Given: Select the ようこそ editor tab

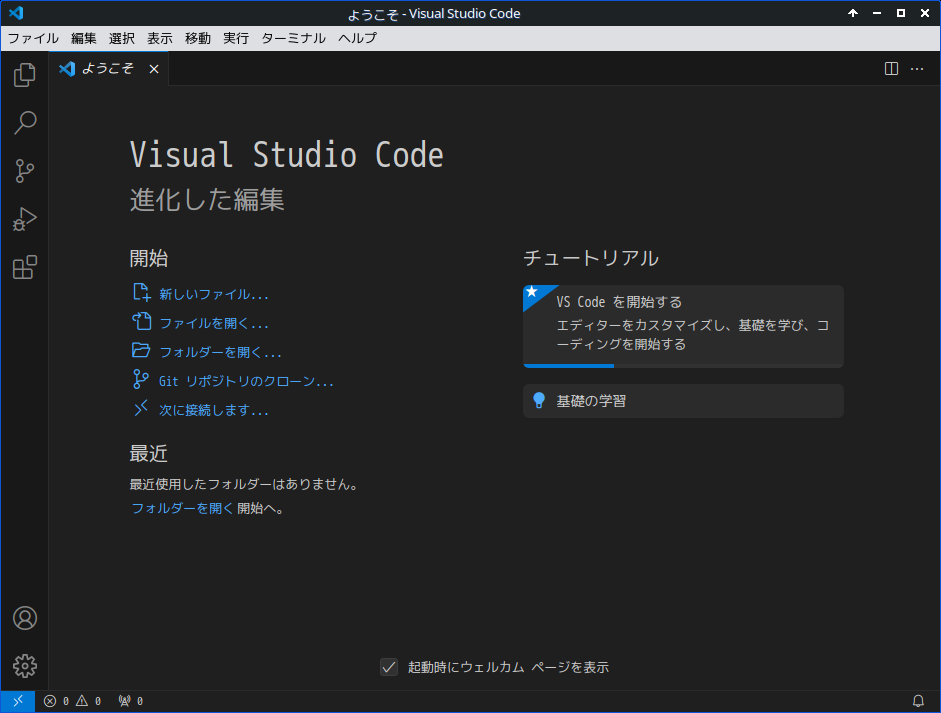Looking at the screenshot, I should [x=109, y=68].
